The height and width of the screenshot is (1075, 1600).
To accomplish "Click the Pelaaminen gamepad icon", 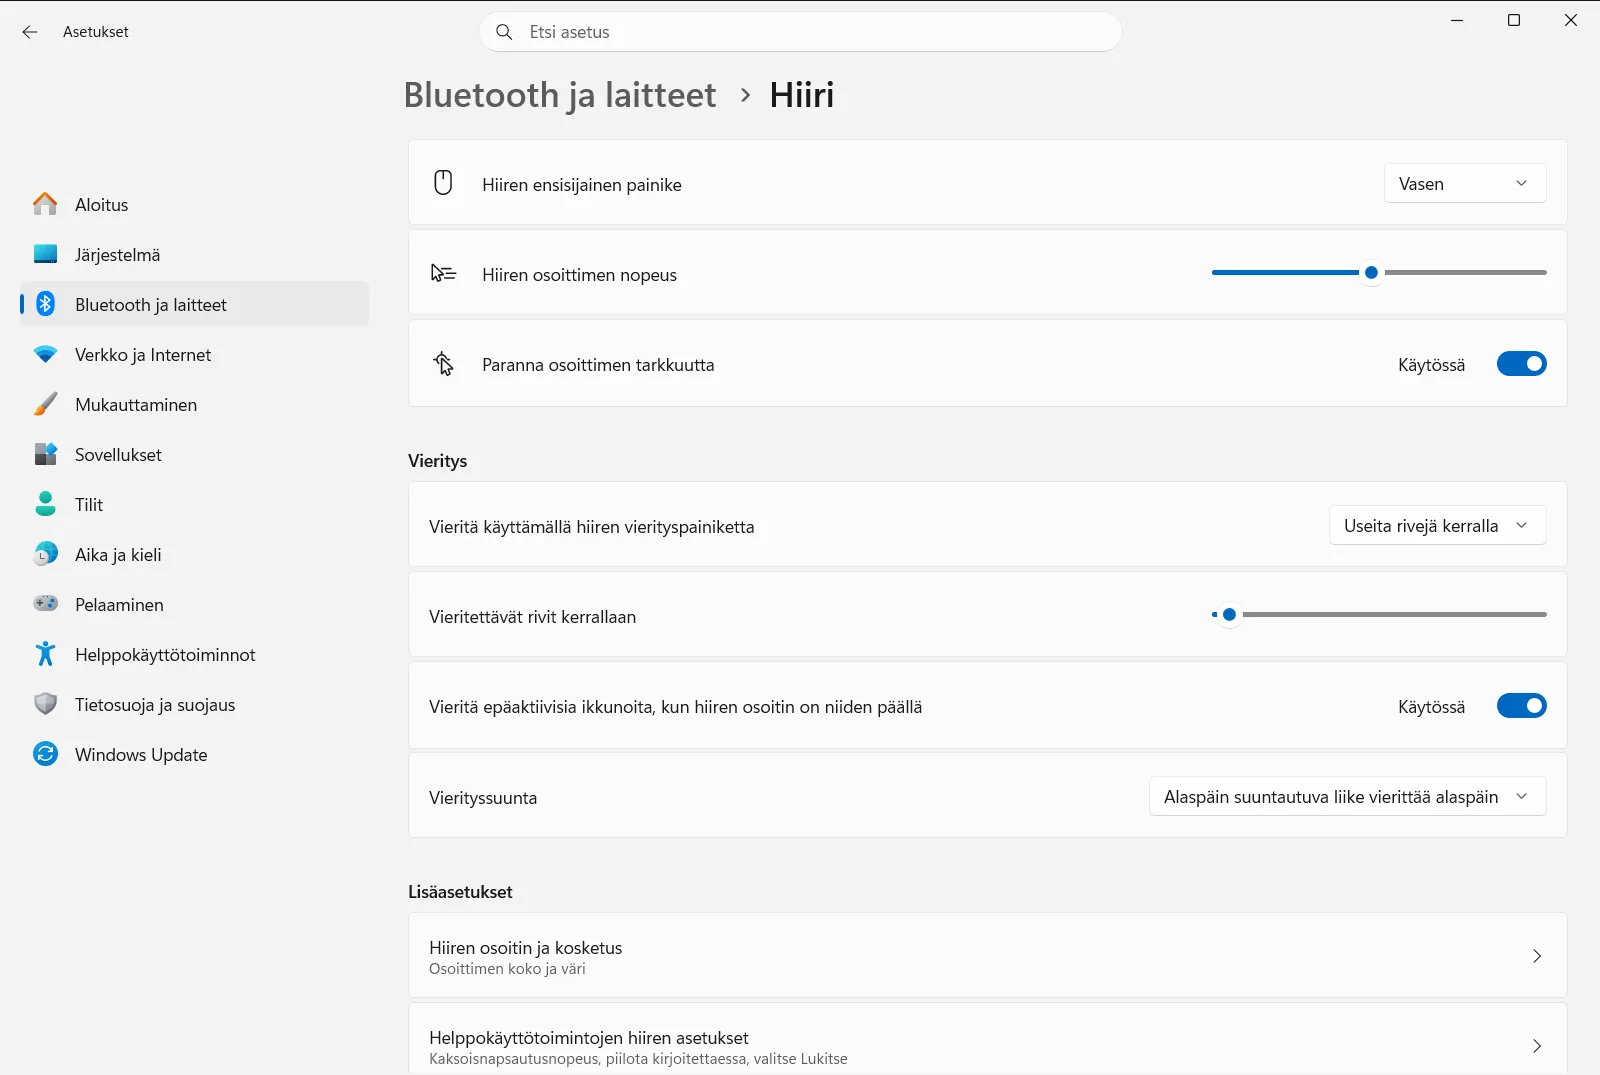I will coord(45,604).
